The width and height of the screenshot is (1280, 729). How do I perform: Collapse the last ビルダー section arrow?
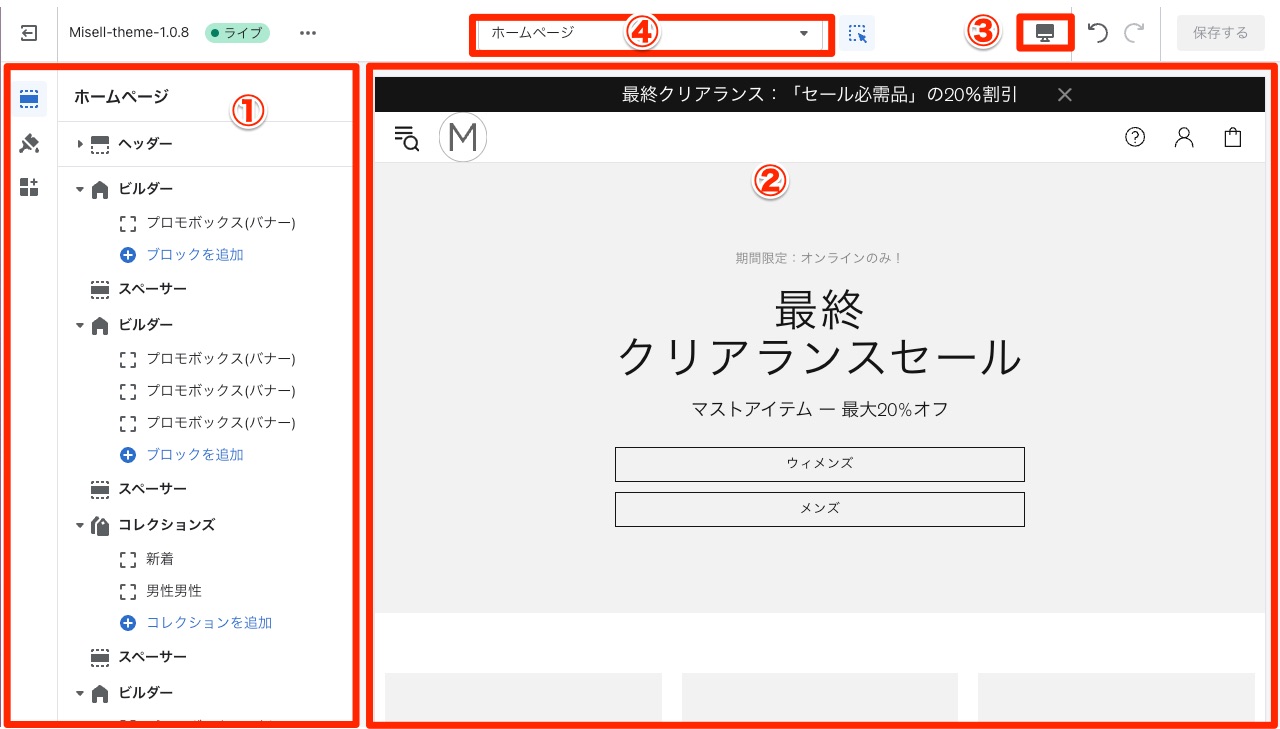[x=80, y=693]
